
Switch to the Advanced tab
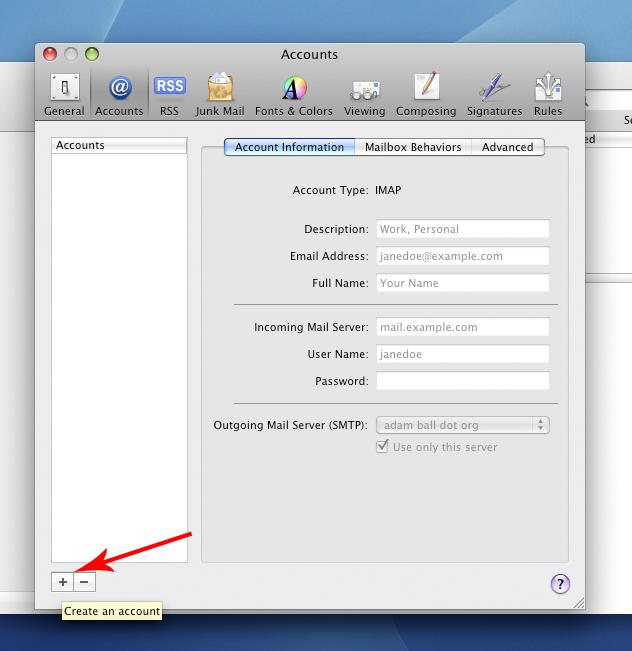(507, 147)
